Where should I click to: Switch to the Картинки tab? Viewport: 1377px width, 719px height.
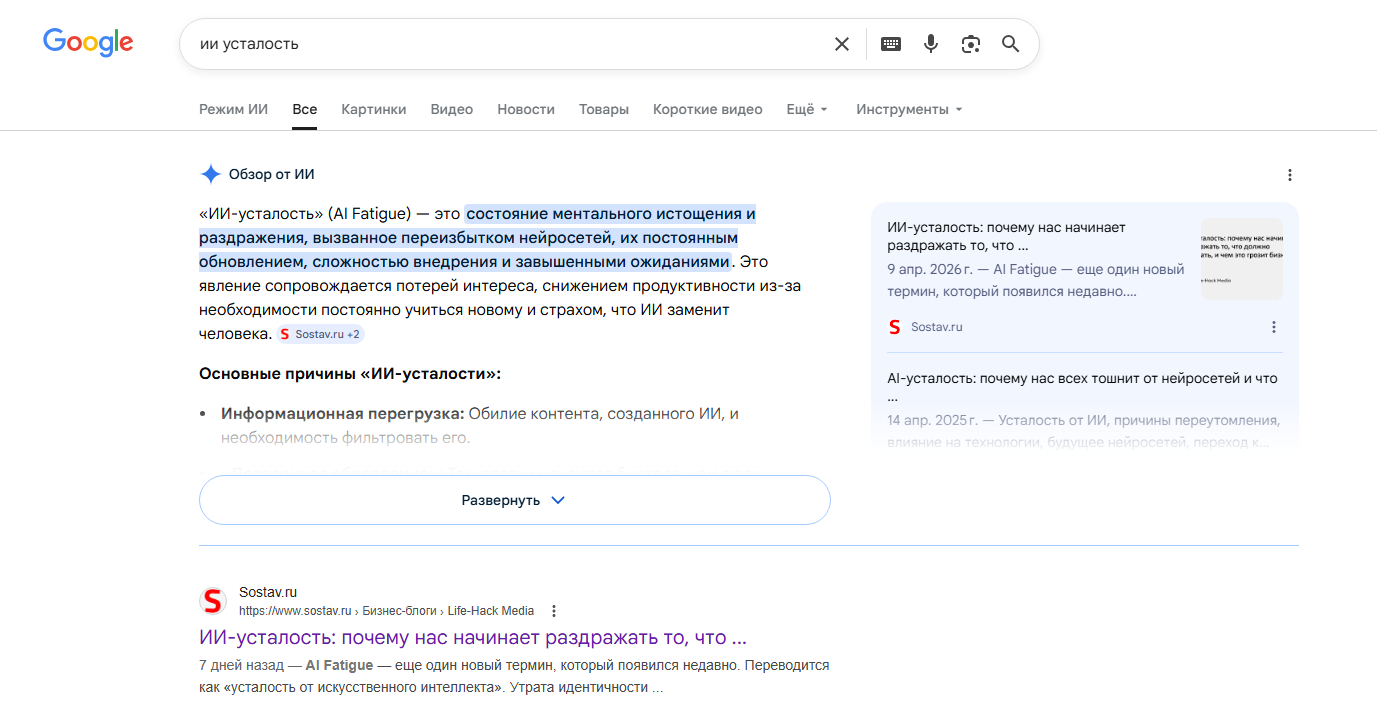pyautogui.click(x=373, y=109)
